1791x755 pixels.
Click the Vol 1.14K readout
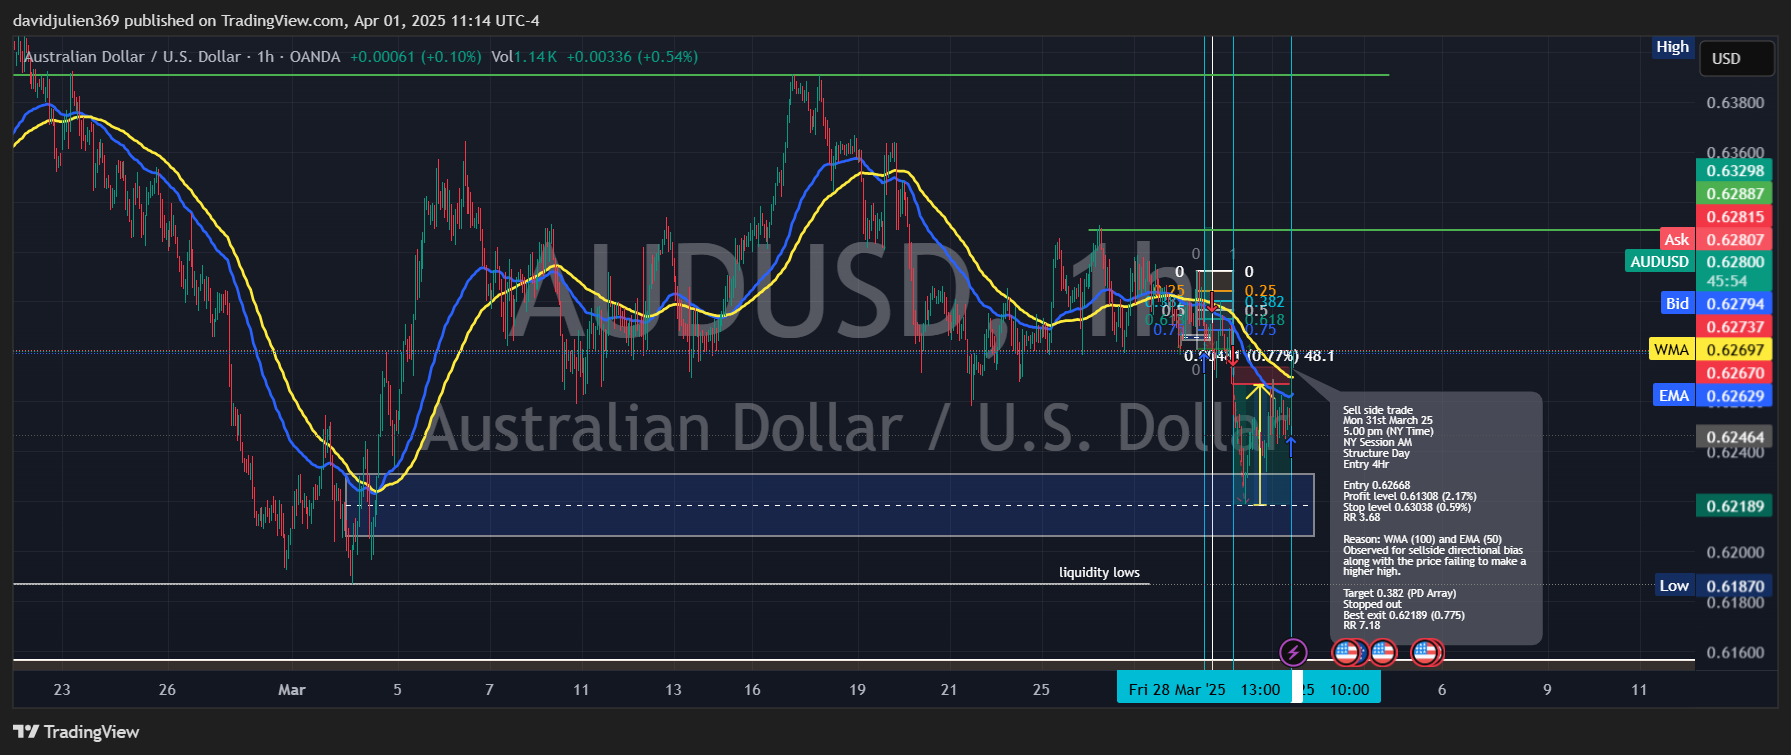tap(524, 57)
